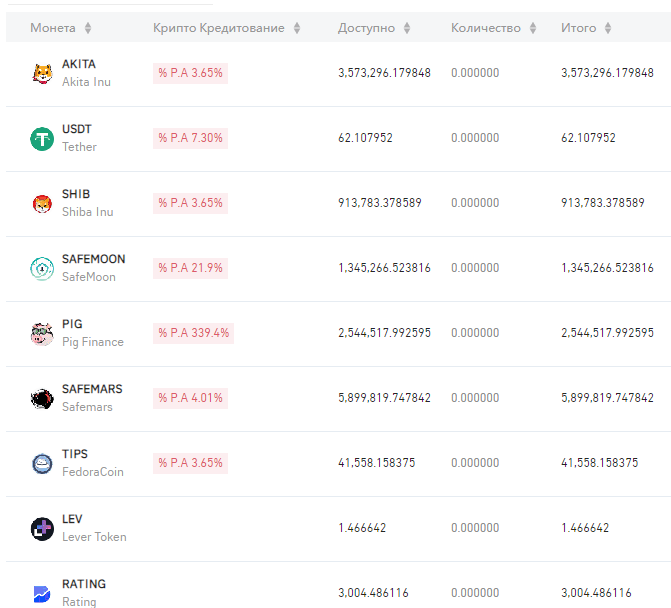Click SAFEMARS total value in Итого column
This screenshot has width=671, height=608.
pos(607,398)
